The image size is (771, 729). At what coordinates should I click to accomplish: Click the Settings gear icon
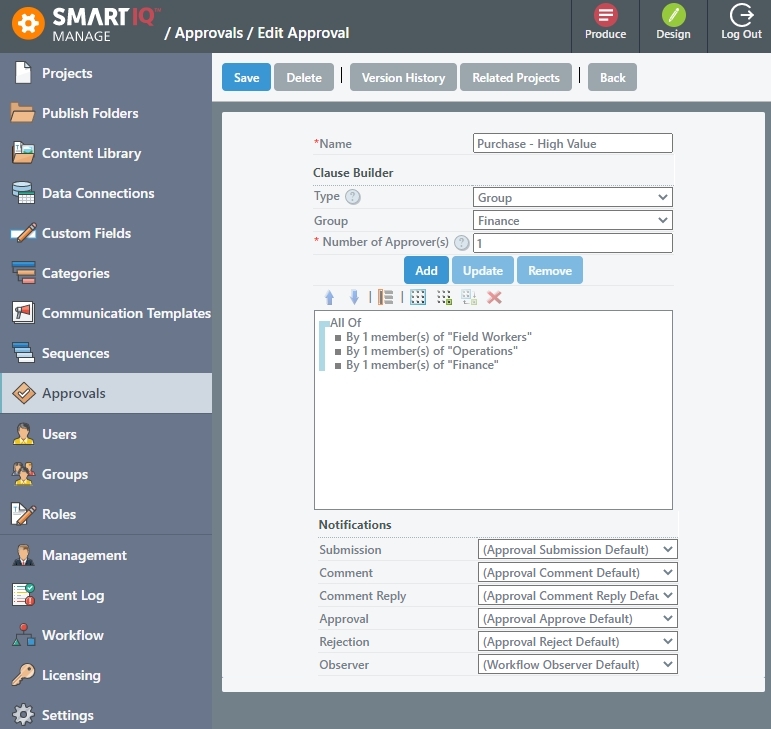point(23,715)
